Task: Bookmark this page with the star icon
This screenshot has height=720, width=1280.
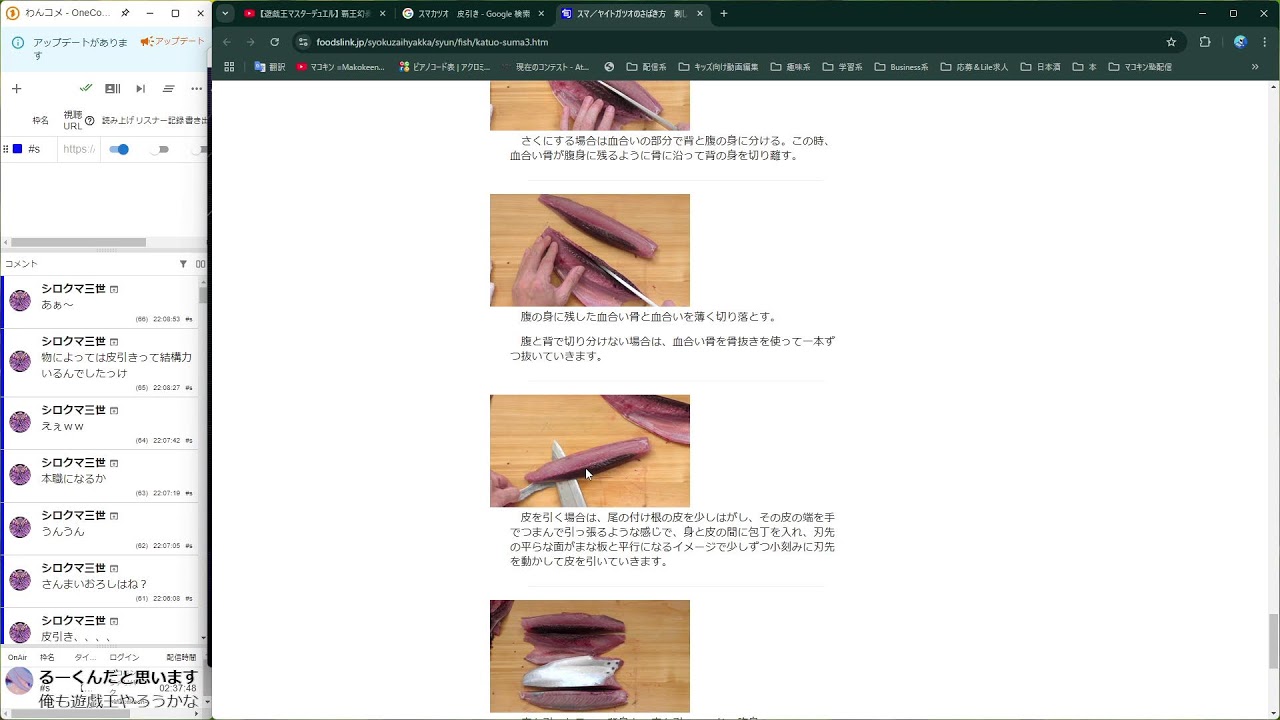Action: click(x=1171, y=42)
